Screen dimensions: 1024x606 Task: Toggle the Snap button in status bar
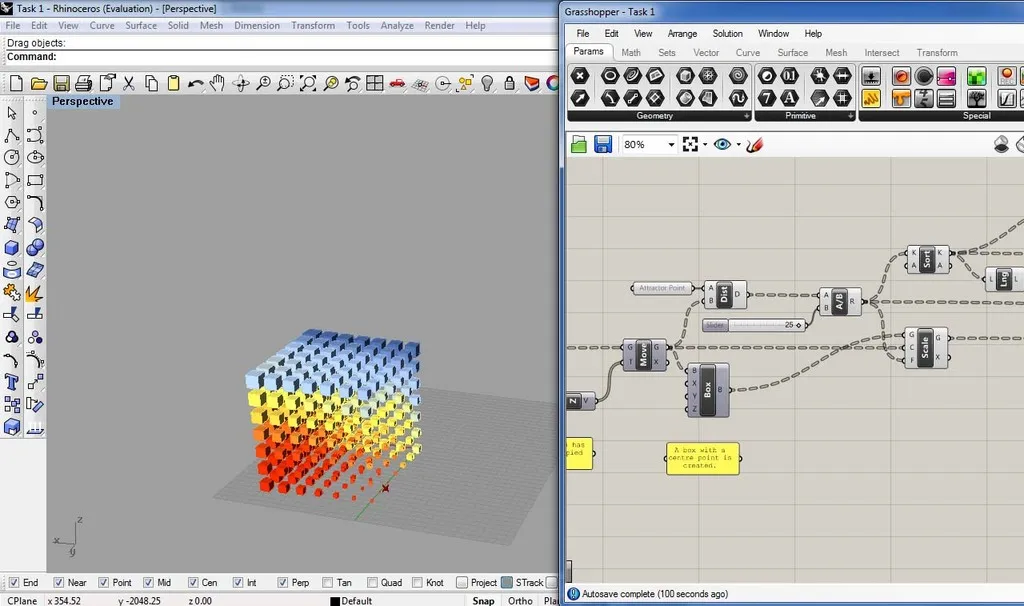click(x=483, y=601)
